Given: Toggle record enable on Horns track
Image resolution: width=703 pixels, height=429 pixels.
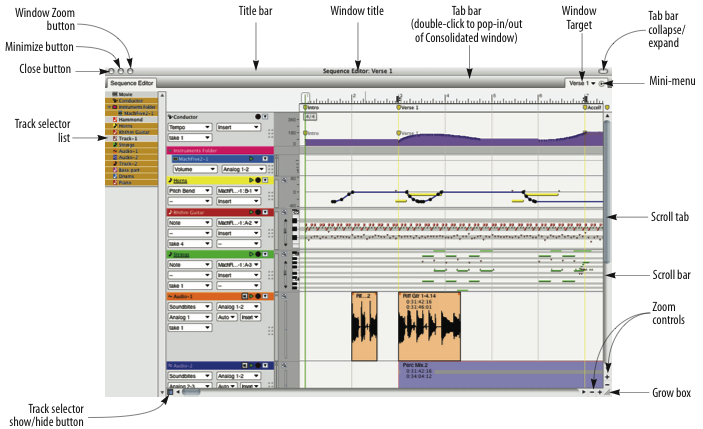Looking at the screenshot, I should point(258,180).
